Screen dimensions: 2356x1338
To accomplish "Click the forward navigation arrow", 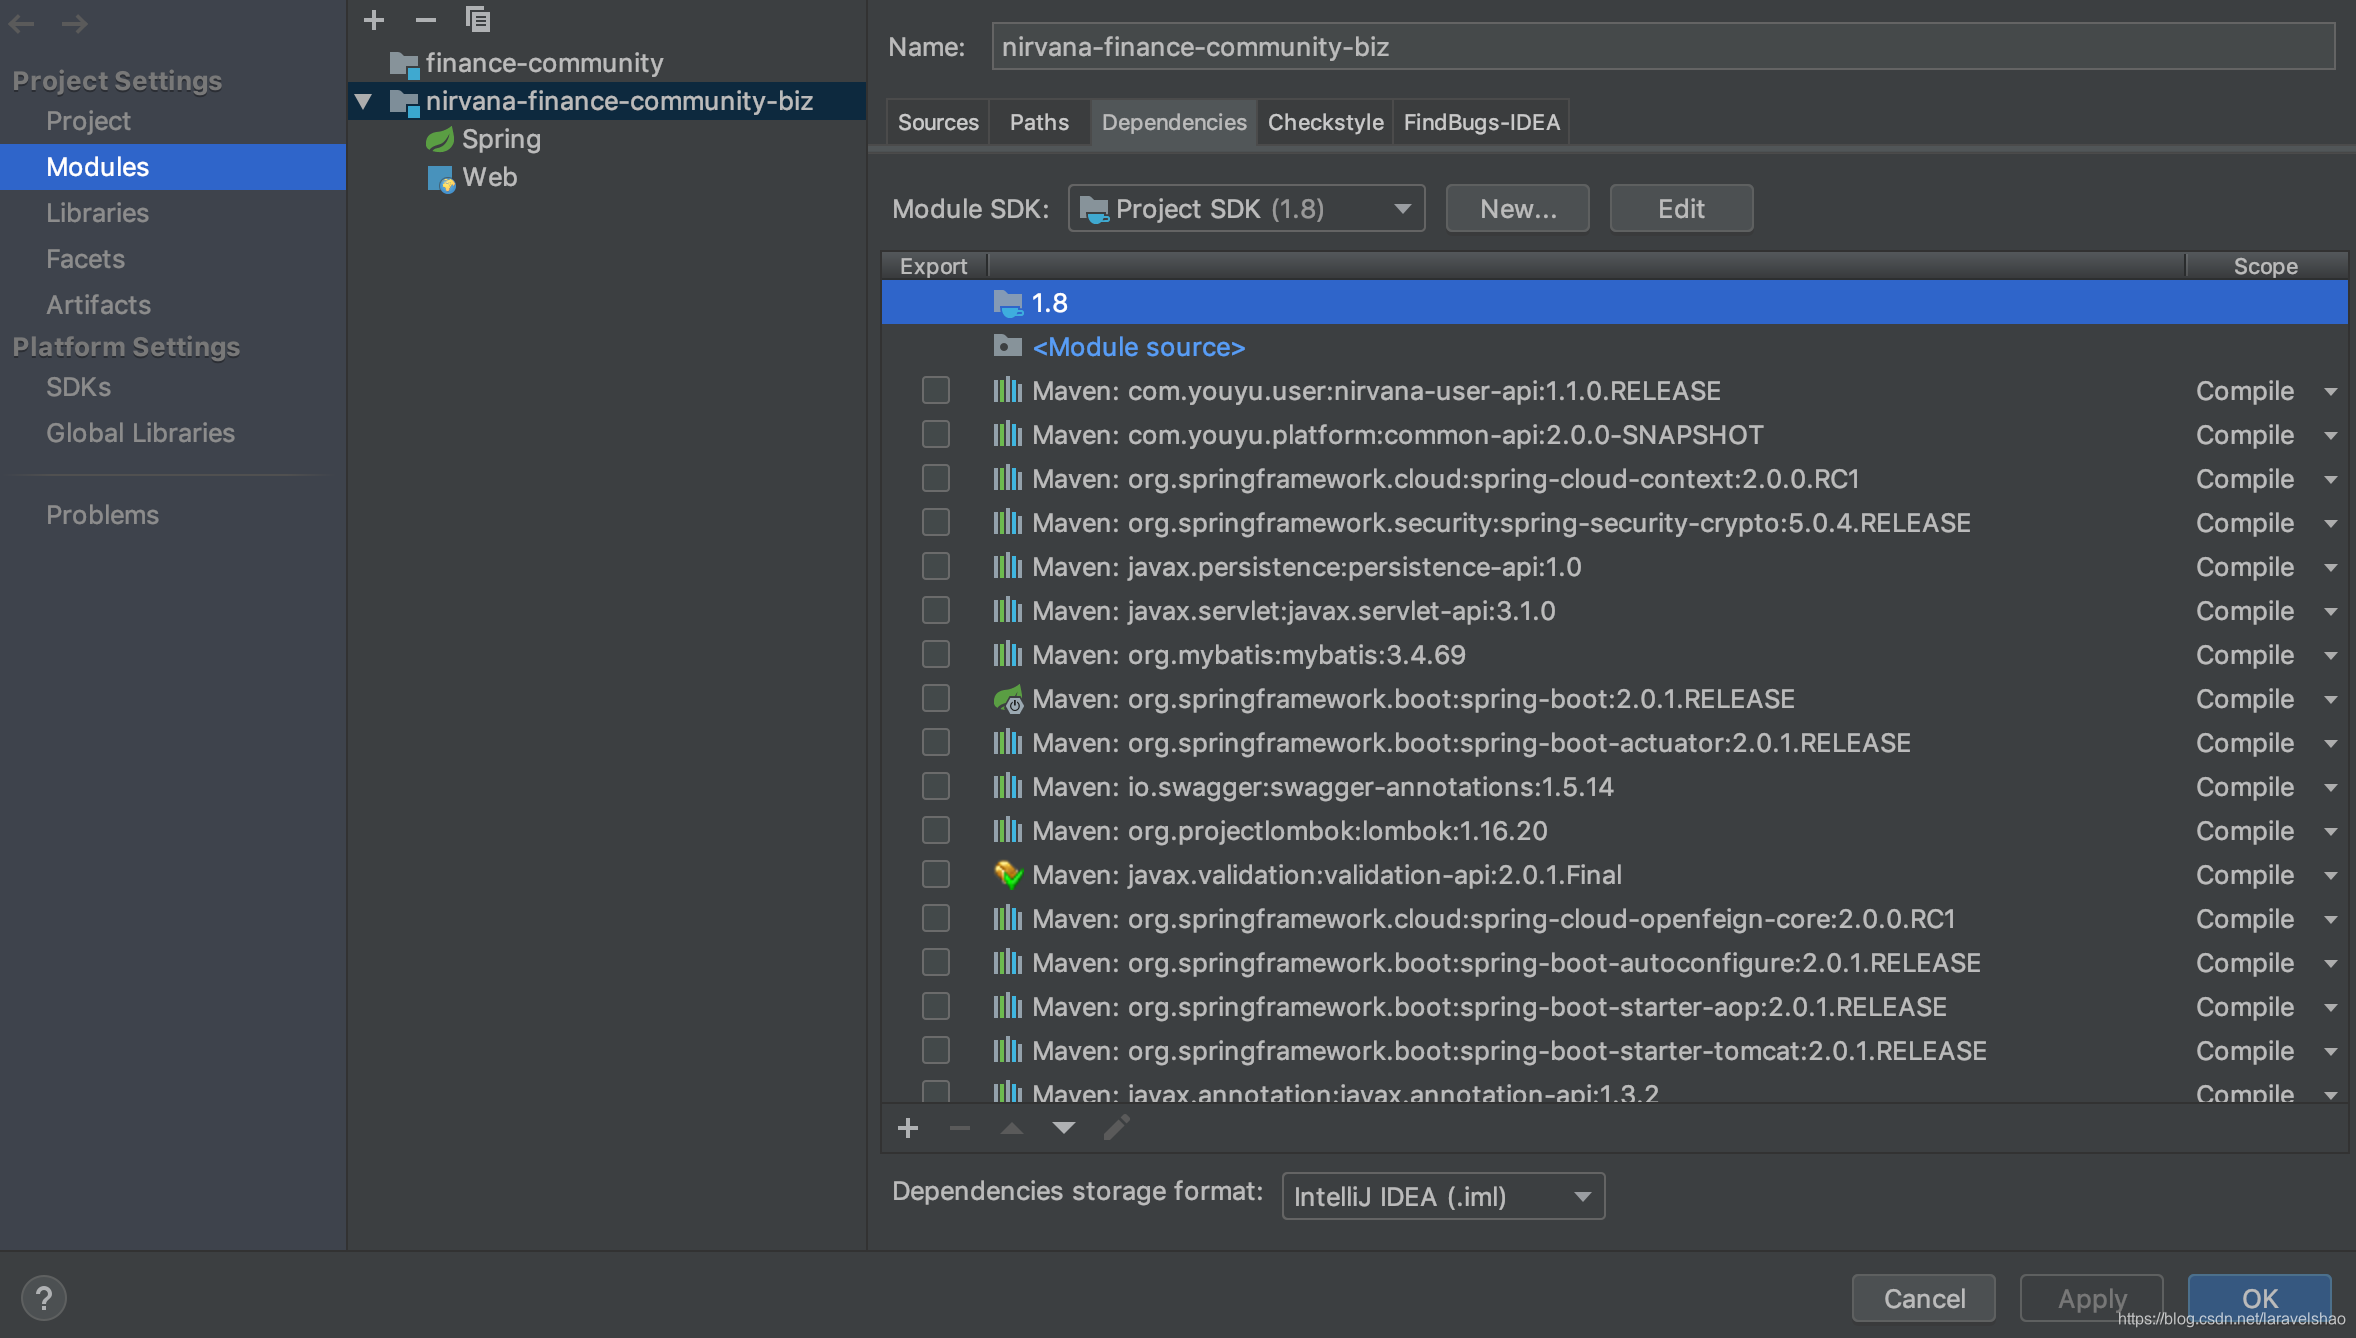I will [74, 23].
